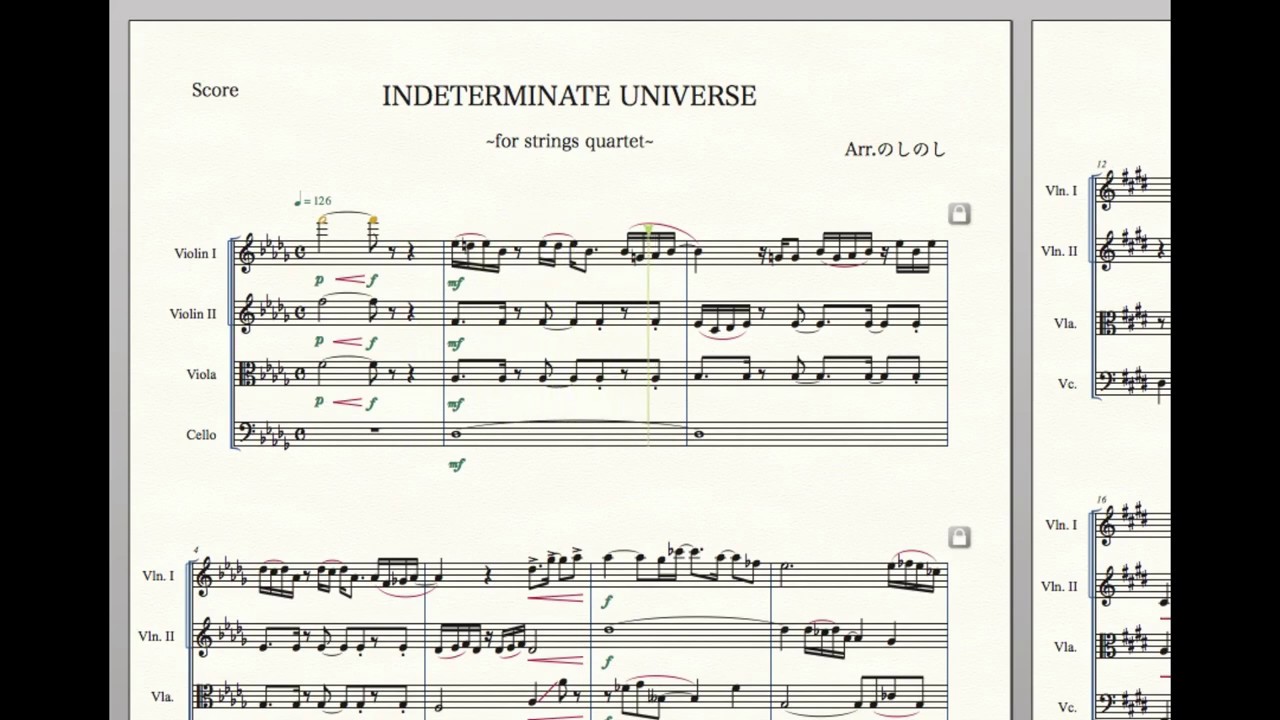Select the tempo marking showing 126
The image size is (1280, 720).
[x=313, y=201]
